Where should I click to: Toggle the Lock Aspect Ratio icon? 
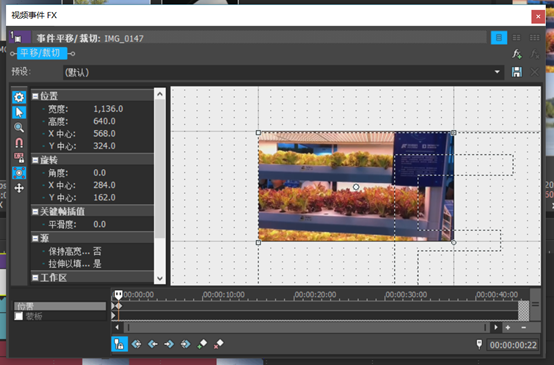(19, 158)
